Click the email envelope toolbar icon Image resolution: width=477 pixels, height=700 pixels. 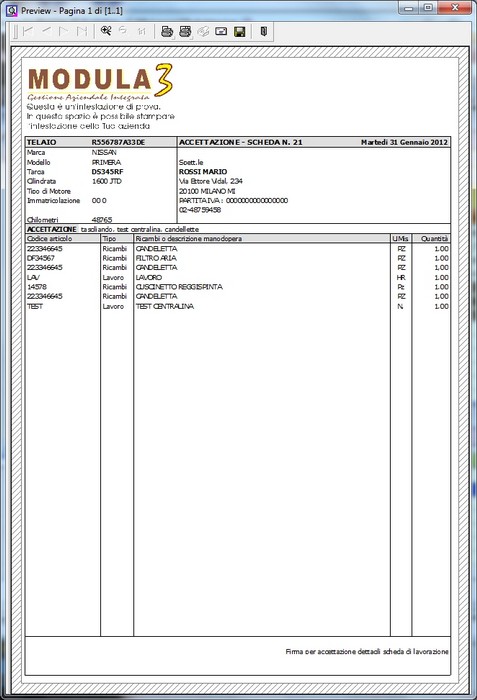coord(221,31)
